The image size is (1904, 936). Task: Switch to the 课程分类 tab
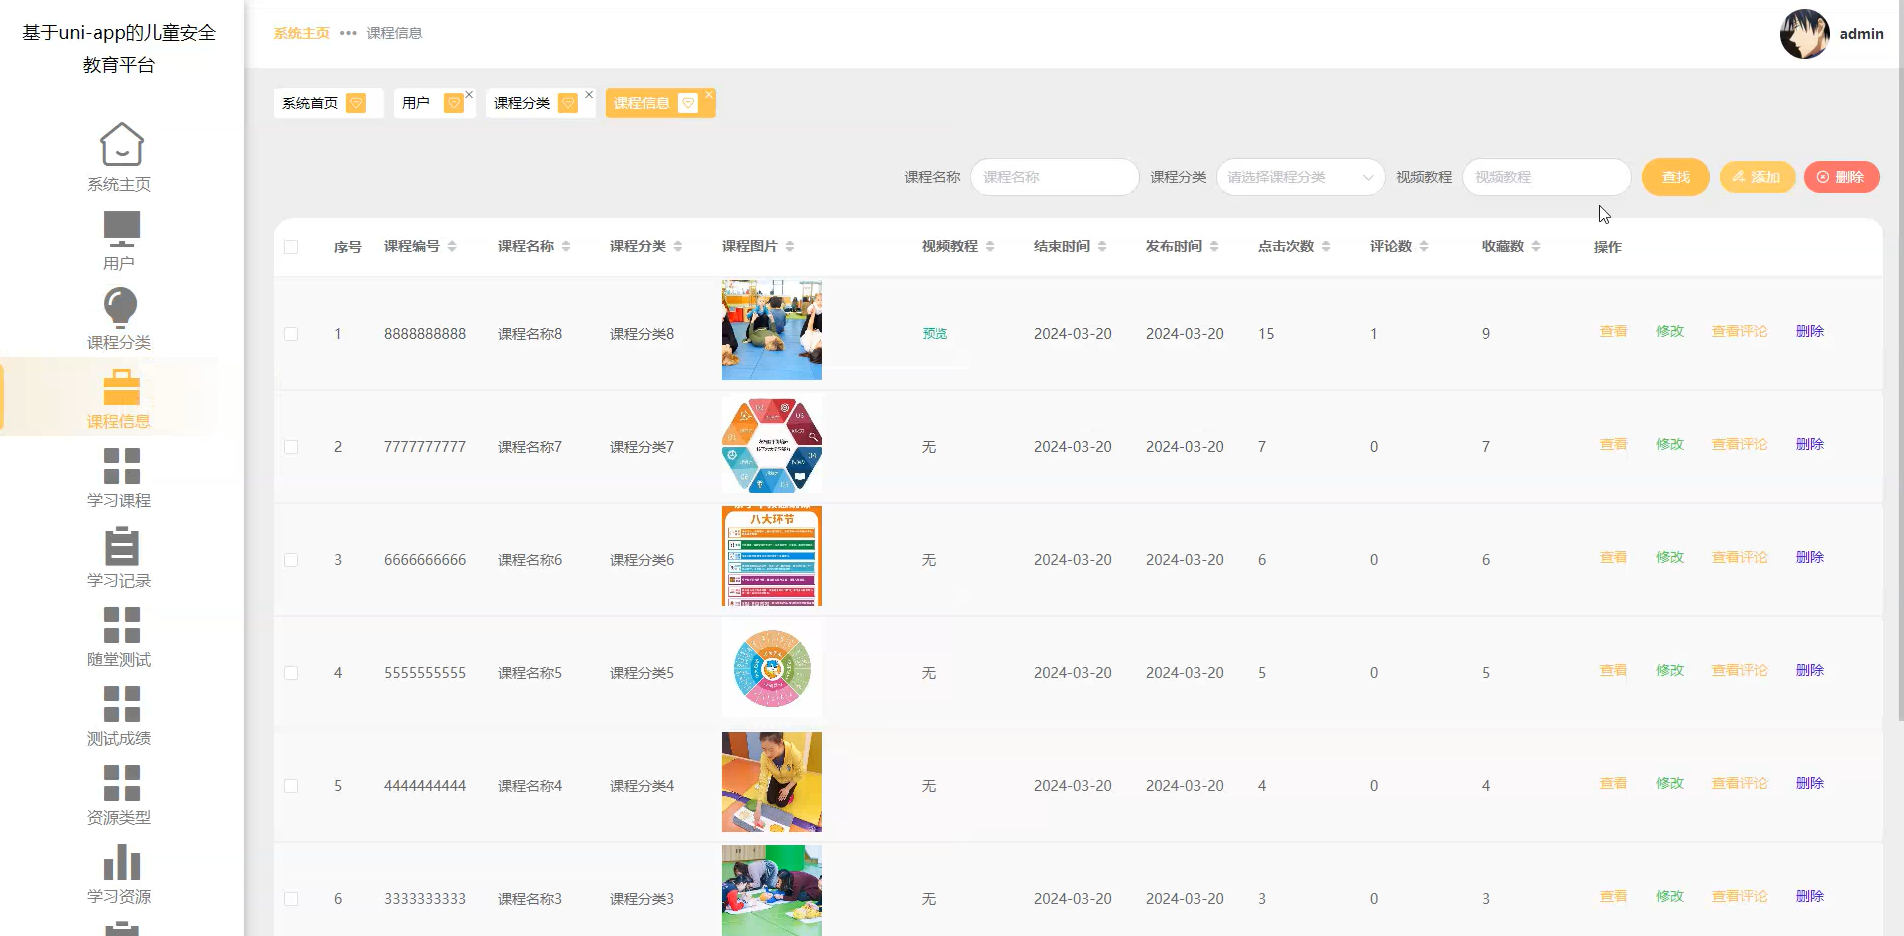pos(540,103)
